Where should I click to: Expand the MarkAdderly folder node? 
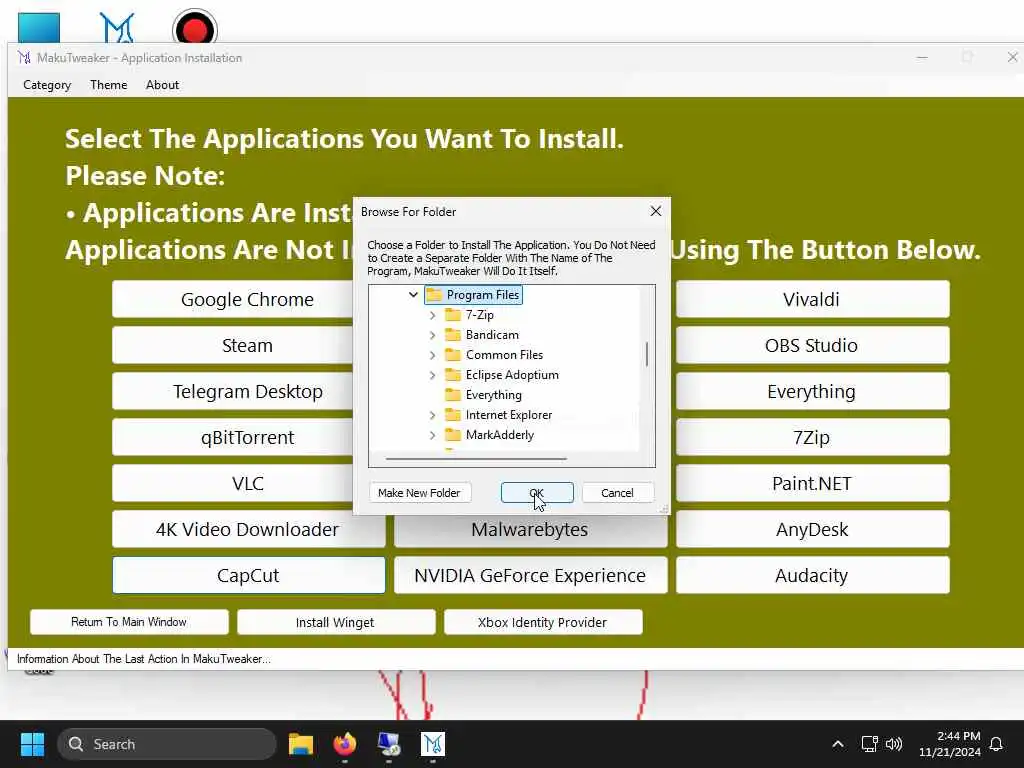(432, 435)
